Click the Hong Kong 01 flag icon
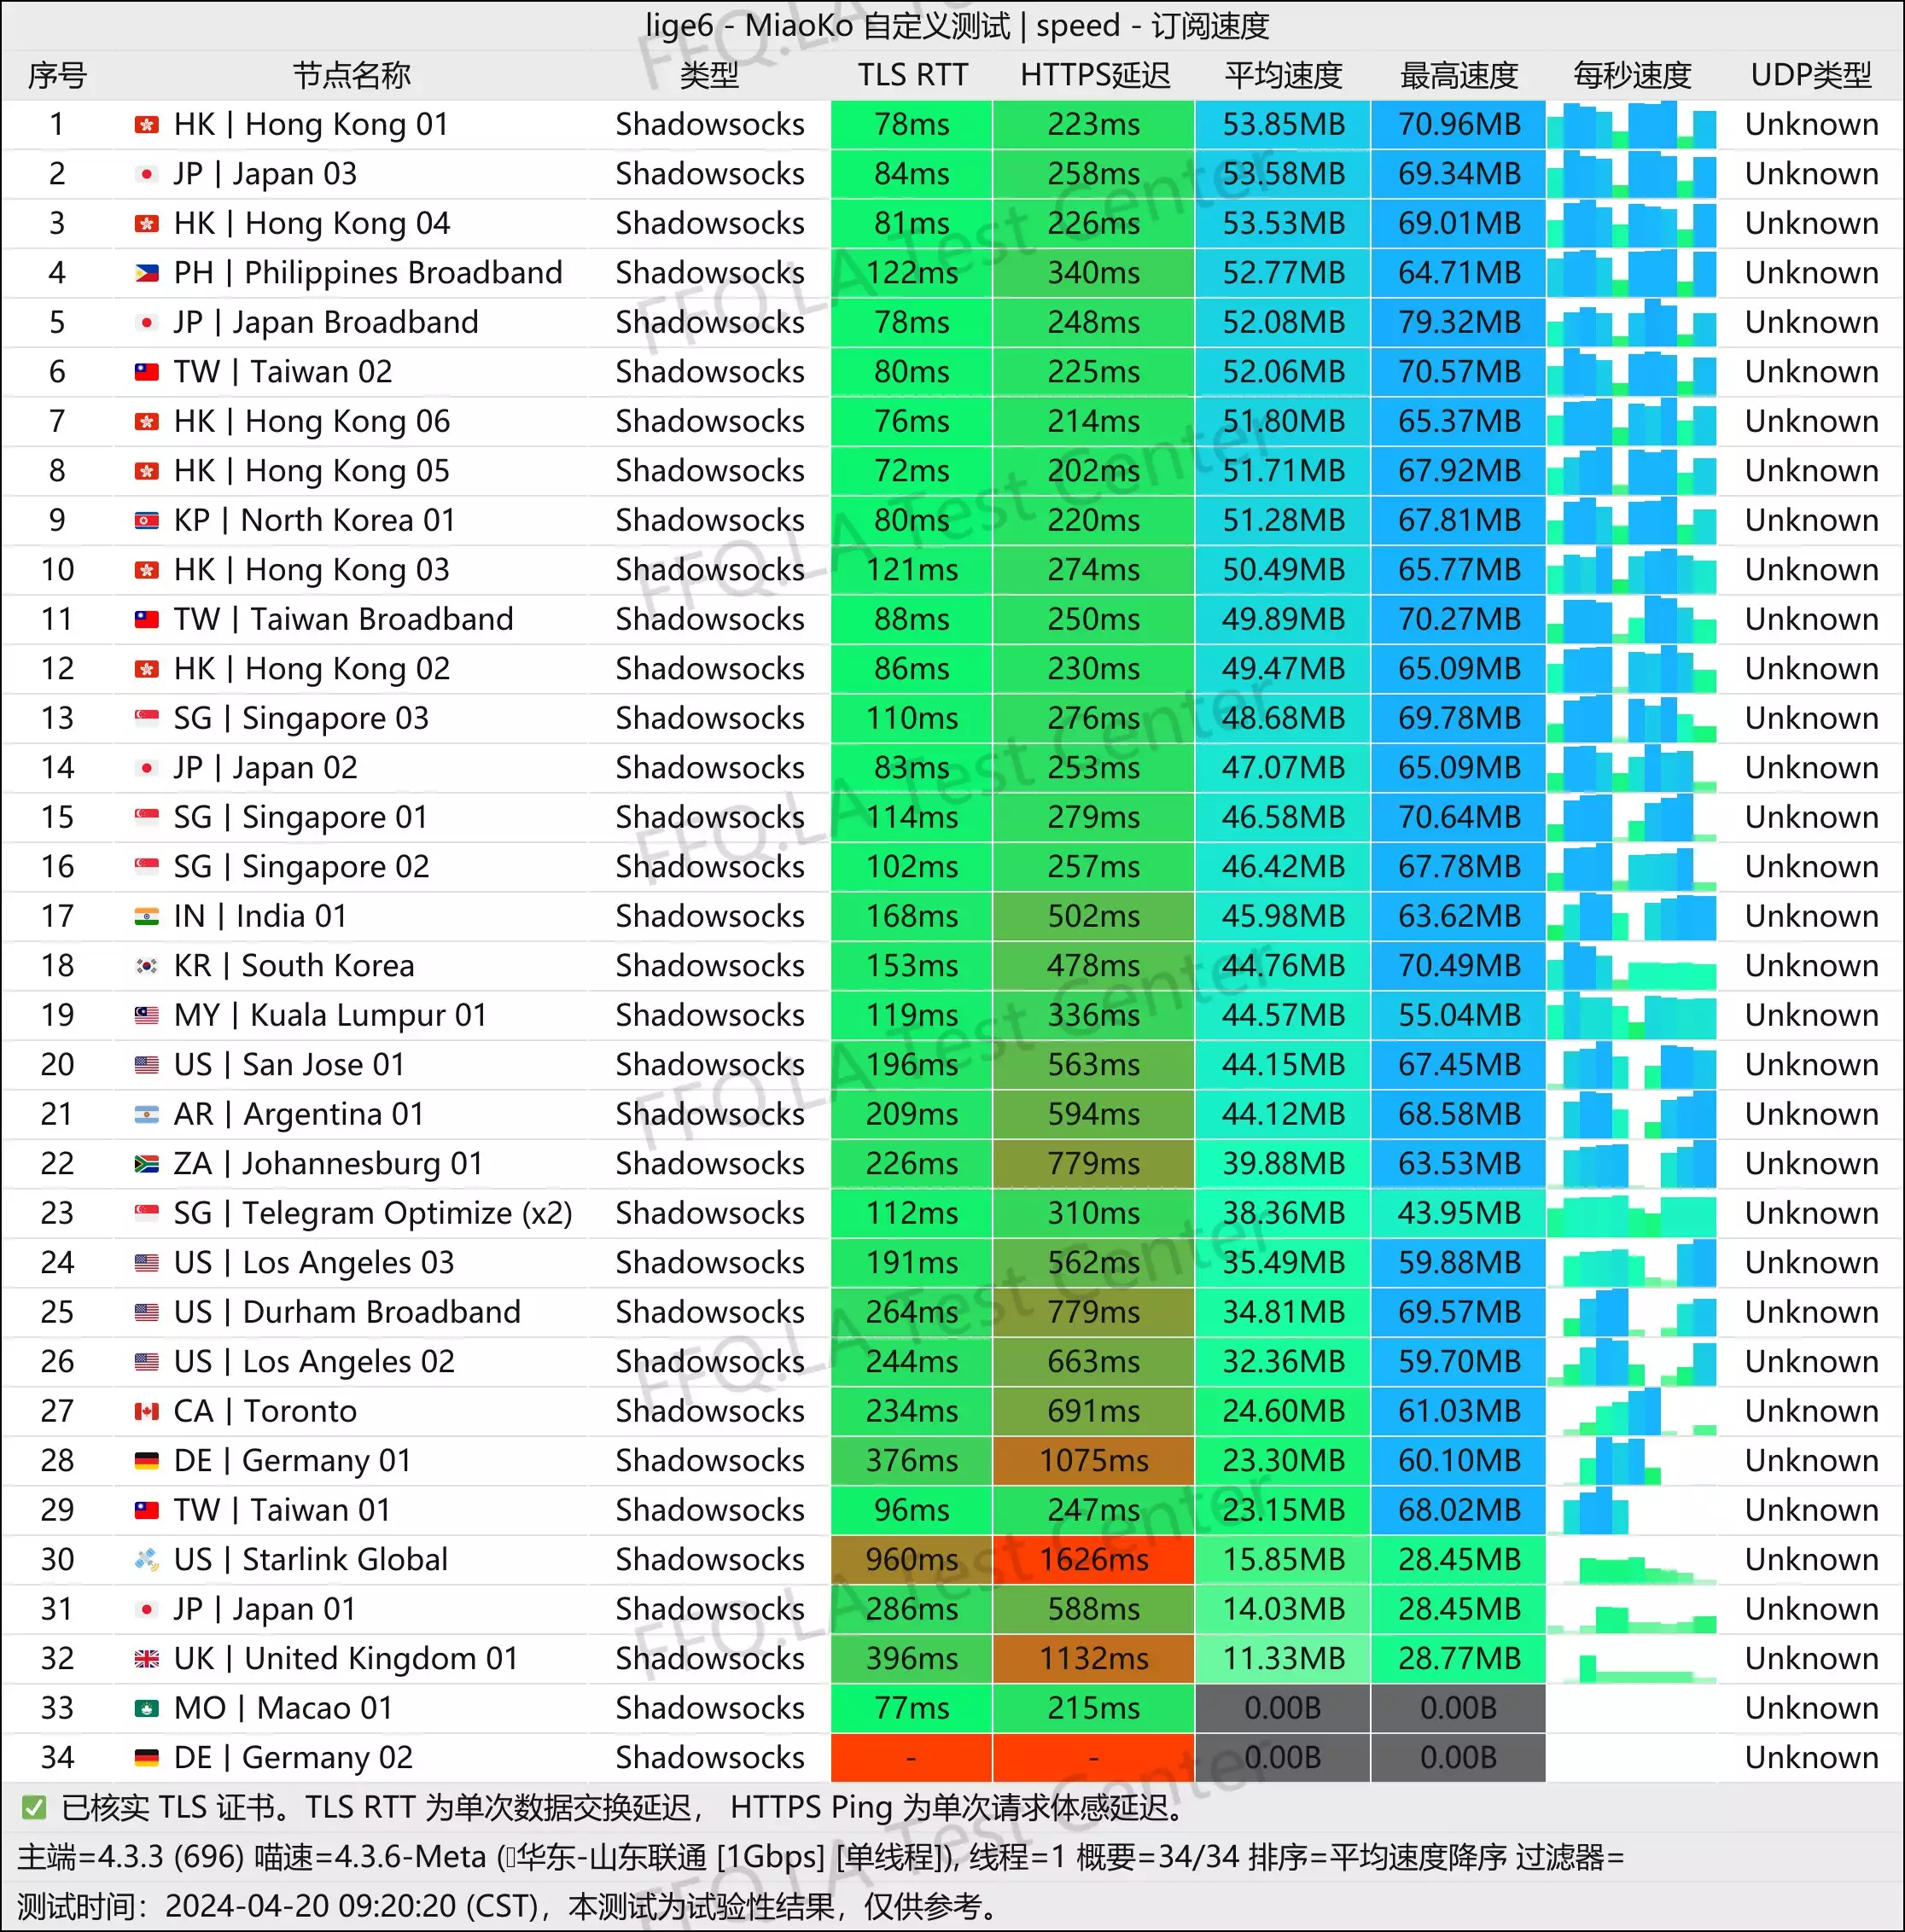Viewport: 1905px width, 1932px height. point(146,125)
